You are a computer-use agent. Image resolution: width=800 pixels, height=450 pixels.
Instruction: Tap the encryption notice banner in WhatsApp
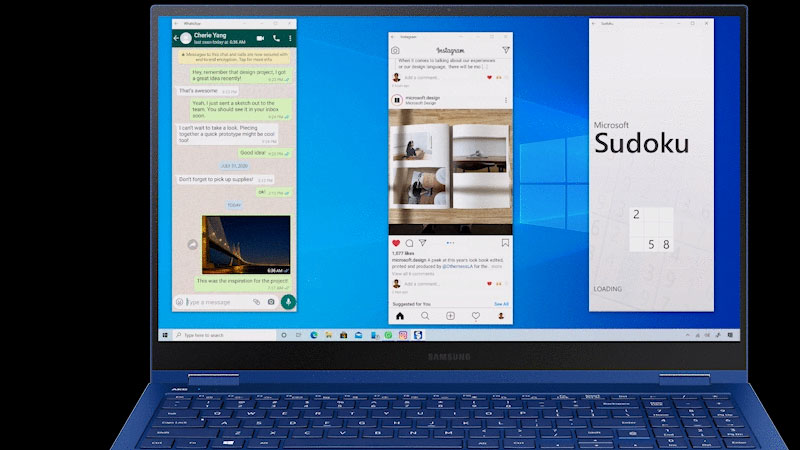click(234, 56)
